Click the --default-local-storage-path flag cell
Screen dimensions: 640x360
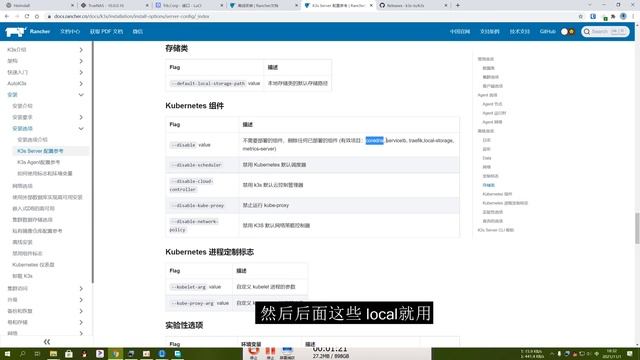(214, 83)
